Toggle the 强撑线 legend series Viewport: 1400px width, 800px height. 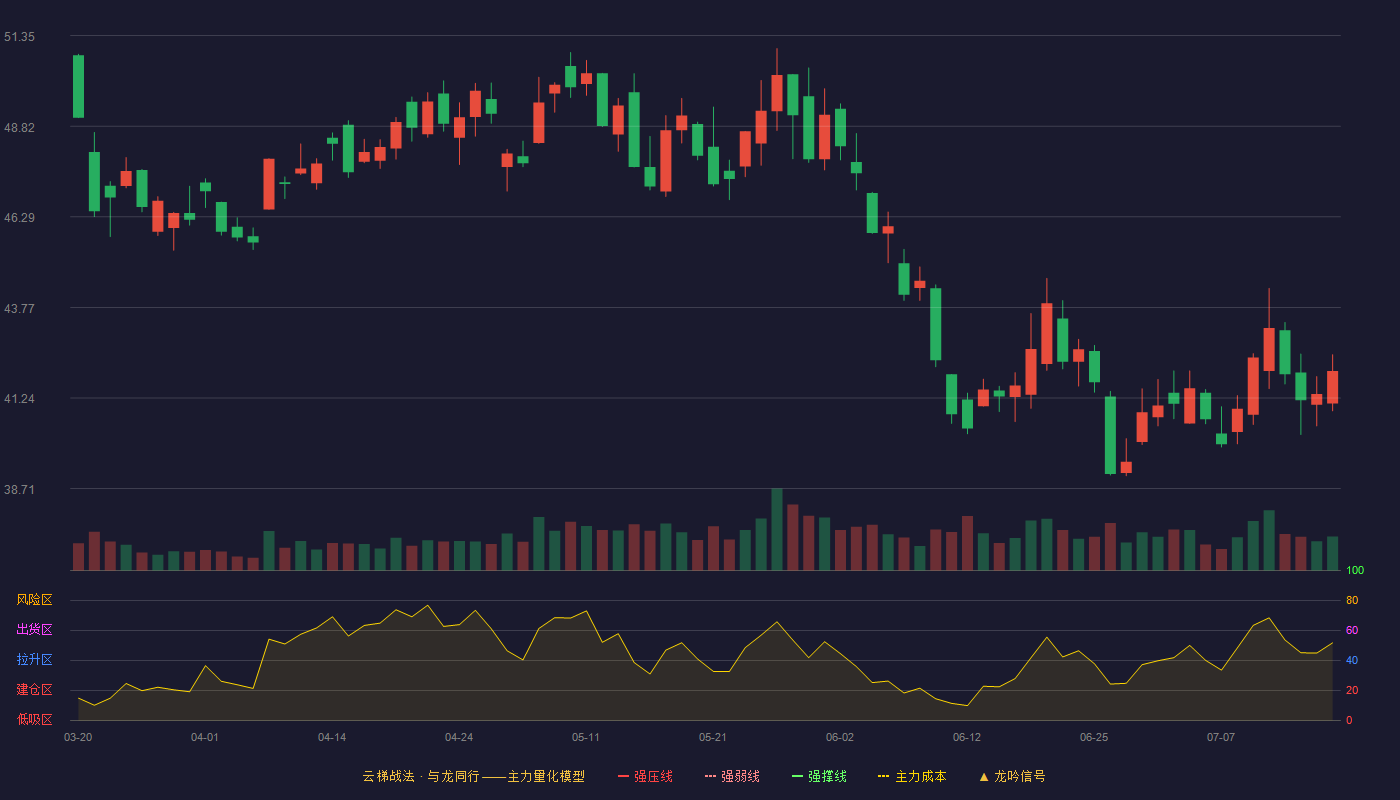(819, 776)
